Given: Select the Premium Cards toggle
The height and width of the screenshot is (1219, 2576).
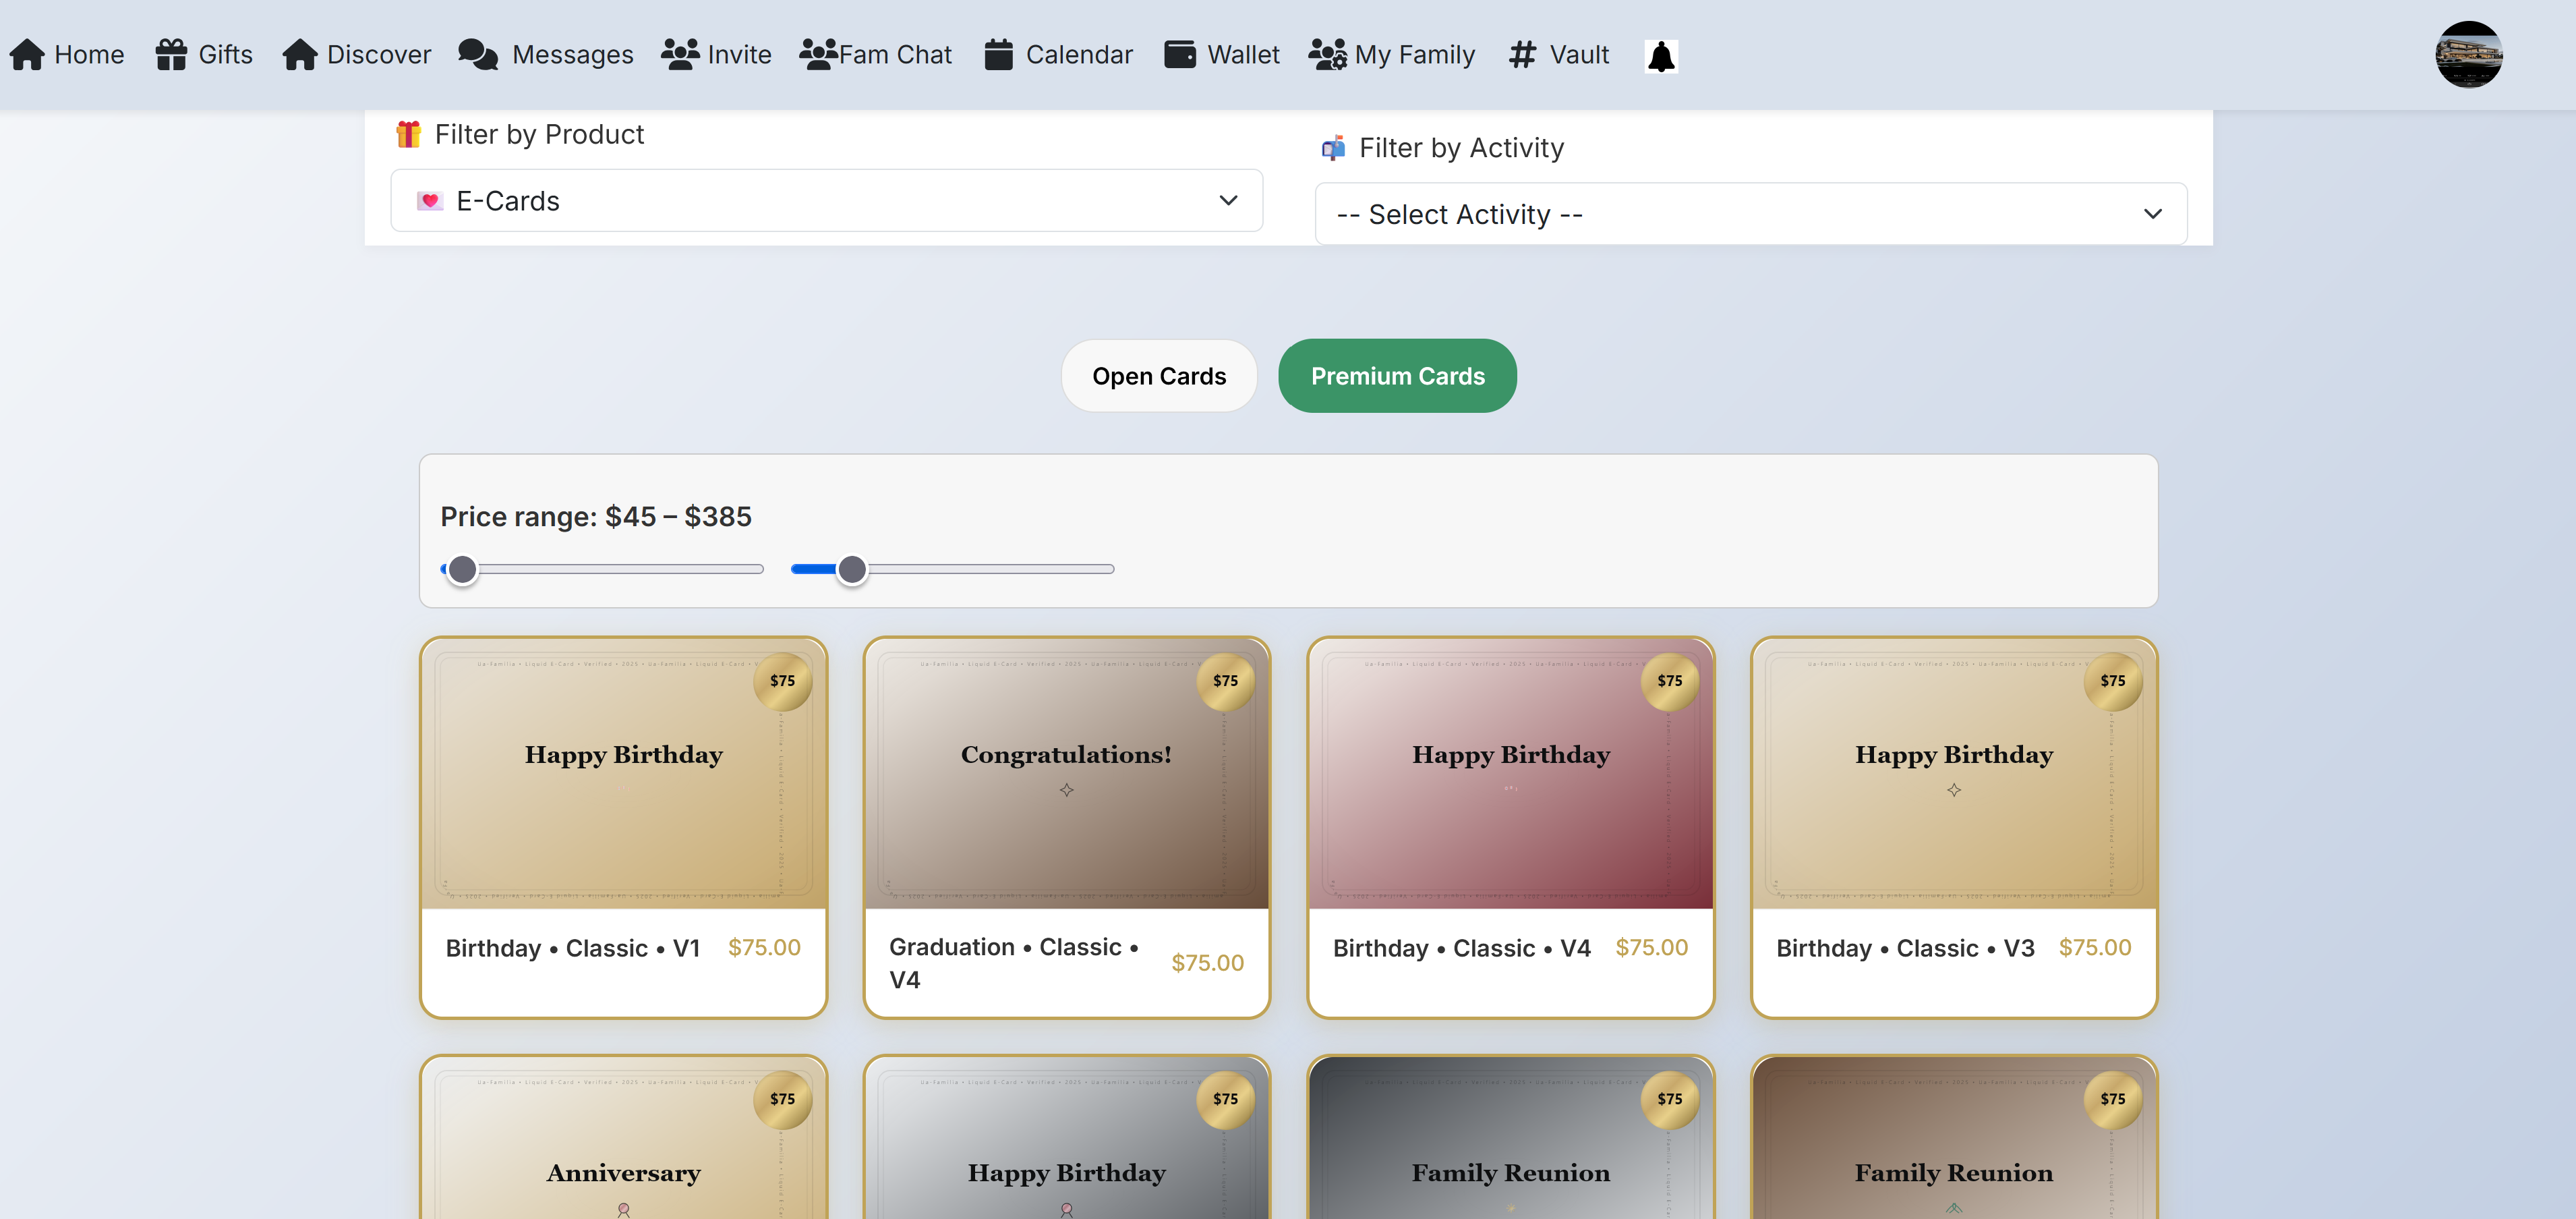Looking at the screenshot, I should point(1397,376).
